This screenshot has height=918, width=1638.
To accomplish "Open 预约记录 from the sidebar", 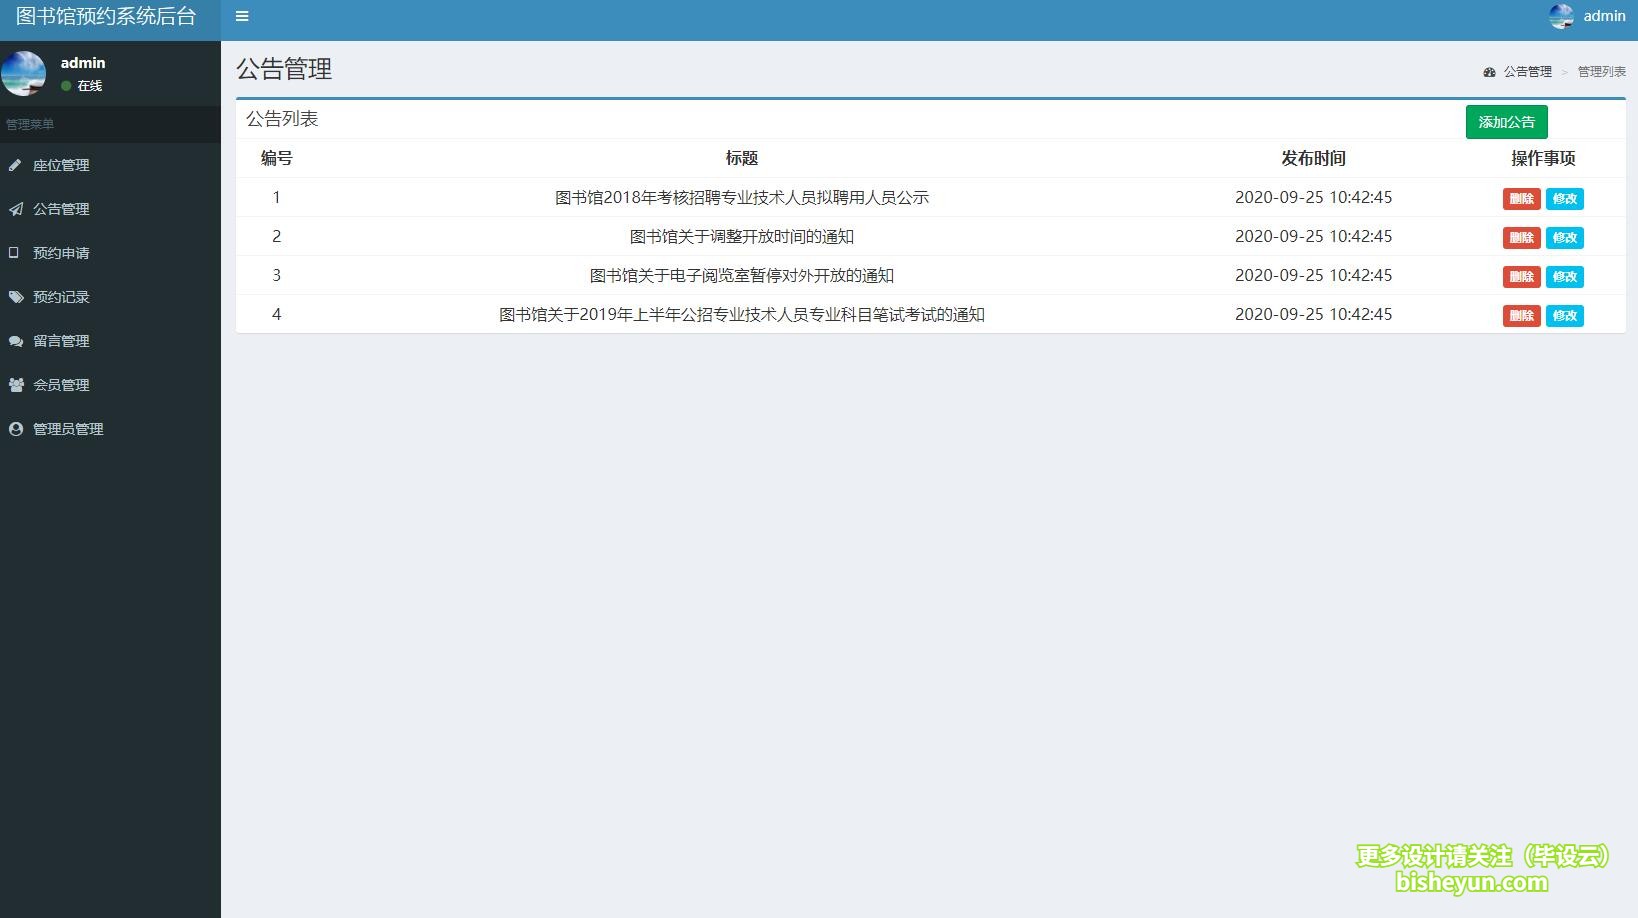I will point(110,297).
